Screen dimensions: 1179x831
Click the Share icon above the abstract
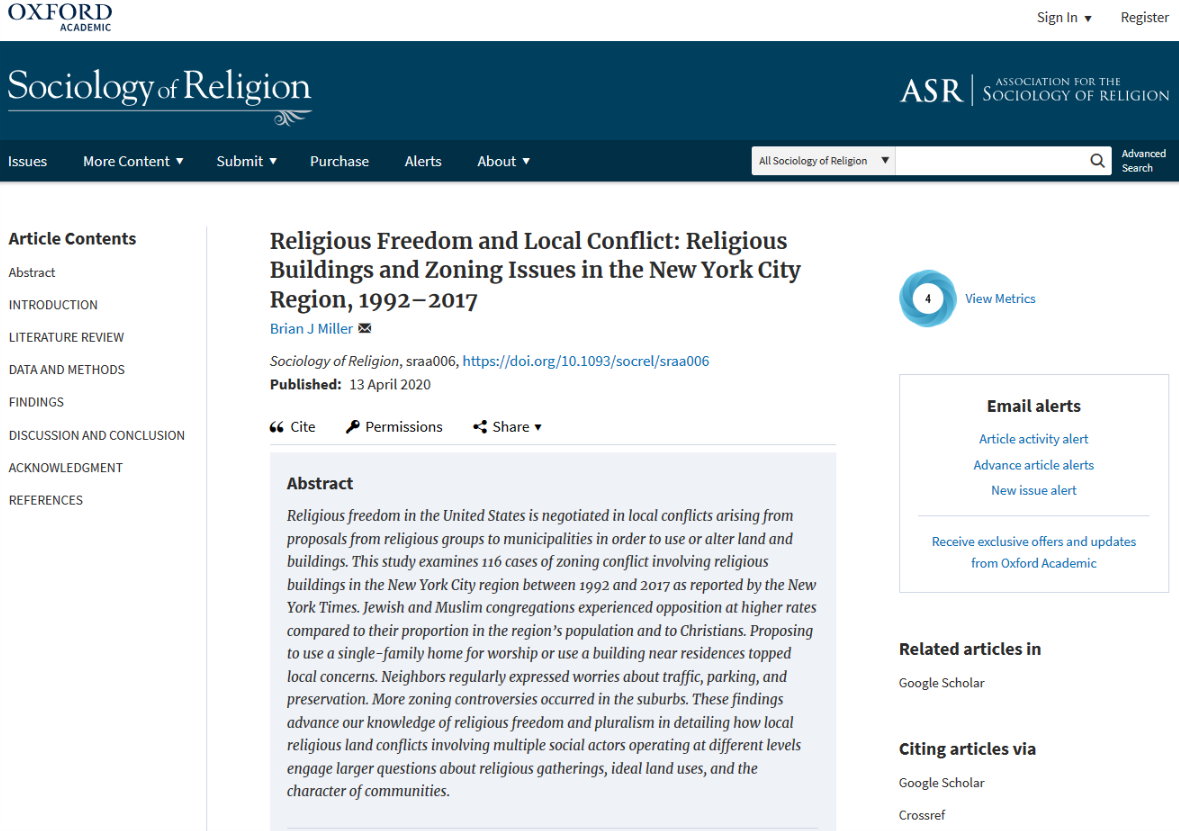click(478, 426)
